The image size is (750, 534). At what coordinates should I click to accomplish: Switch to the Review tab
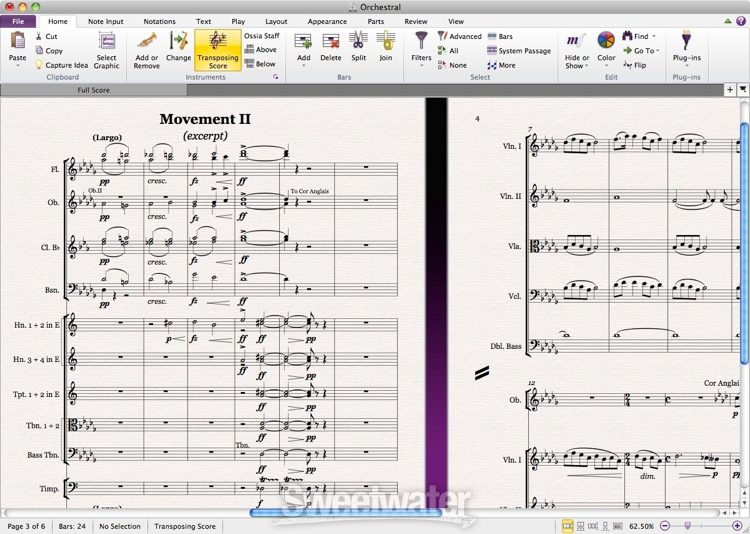click(416, 22)
